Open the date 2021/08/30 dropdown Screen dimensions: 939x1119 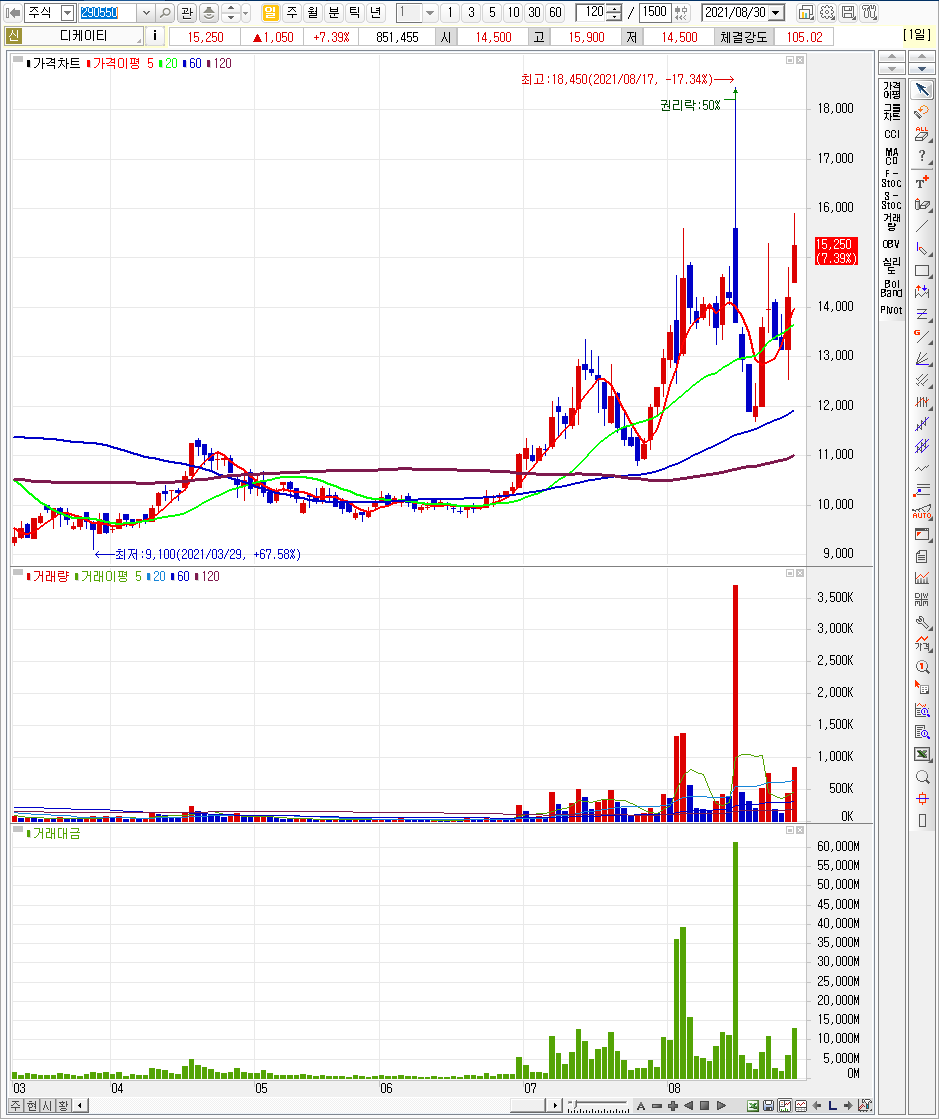(x=777, y=13)
